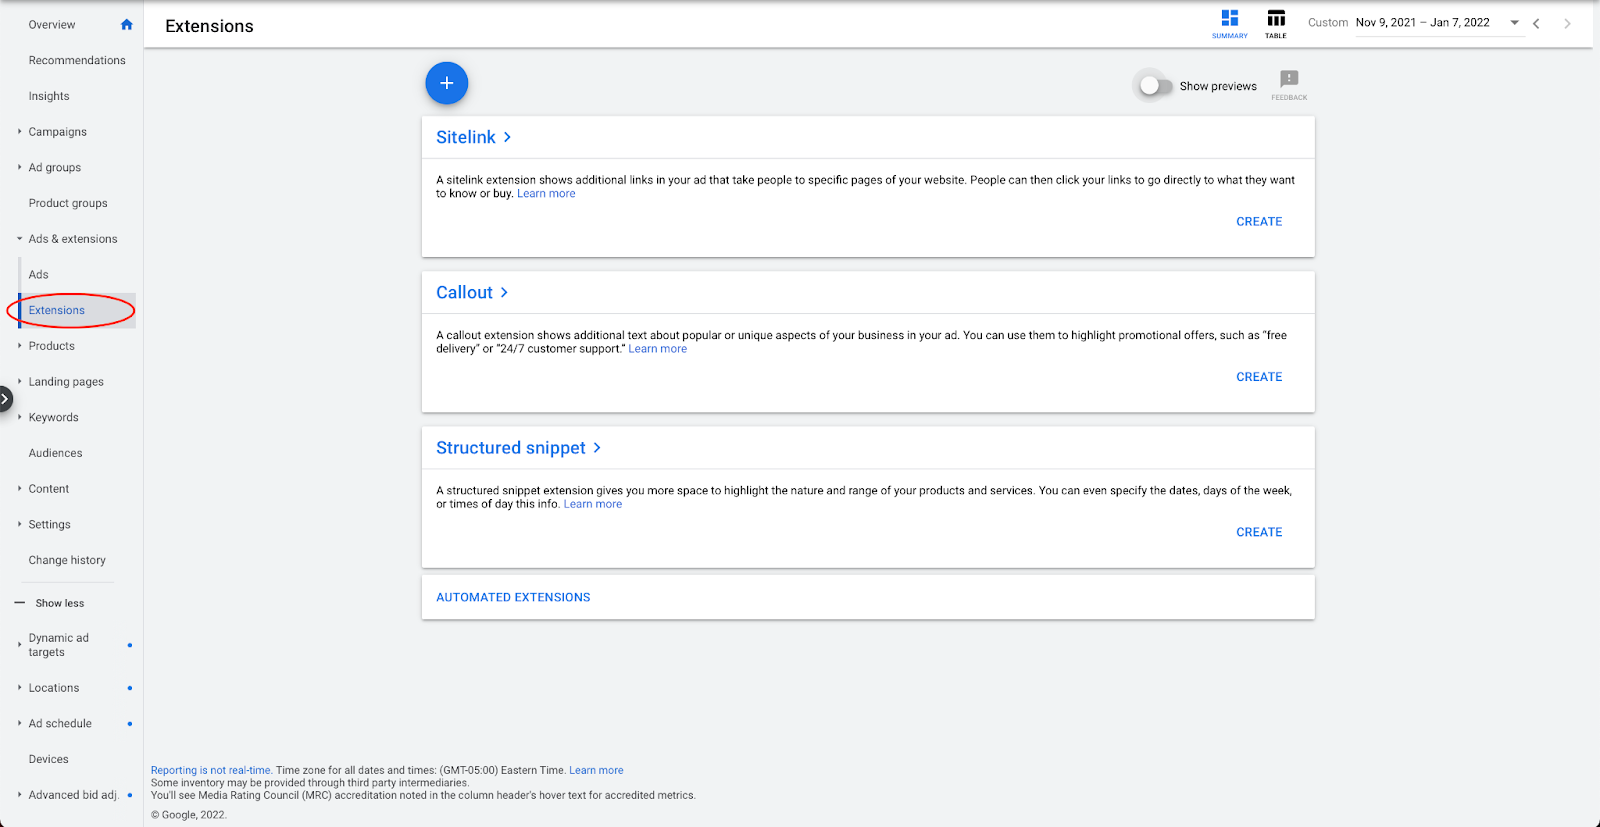Switch to Table view icon

pyautogui.click(x=1276, y=20)
